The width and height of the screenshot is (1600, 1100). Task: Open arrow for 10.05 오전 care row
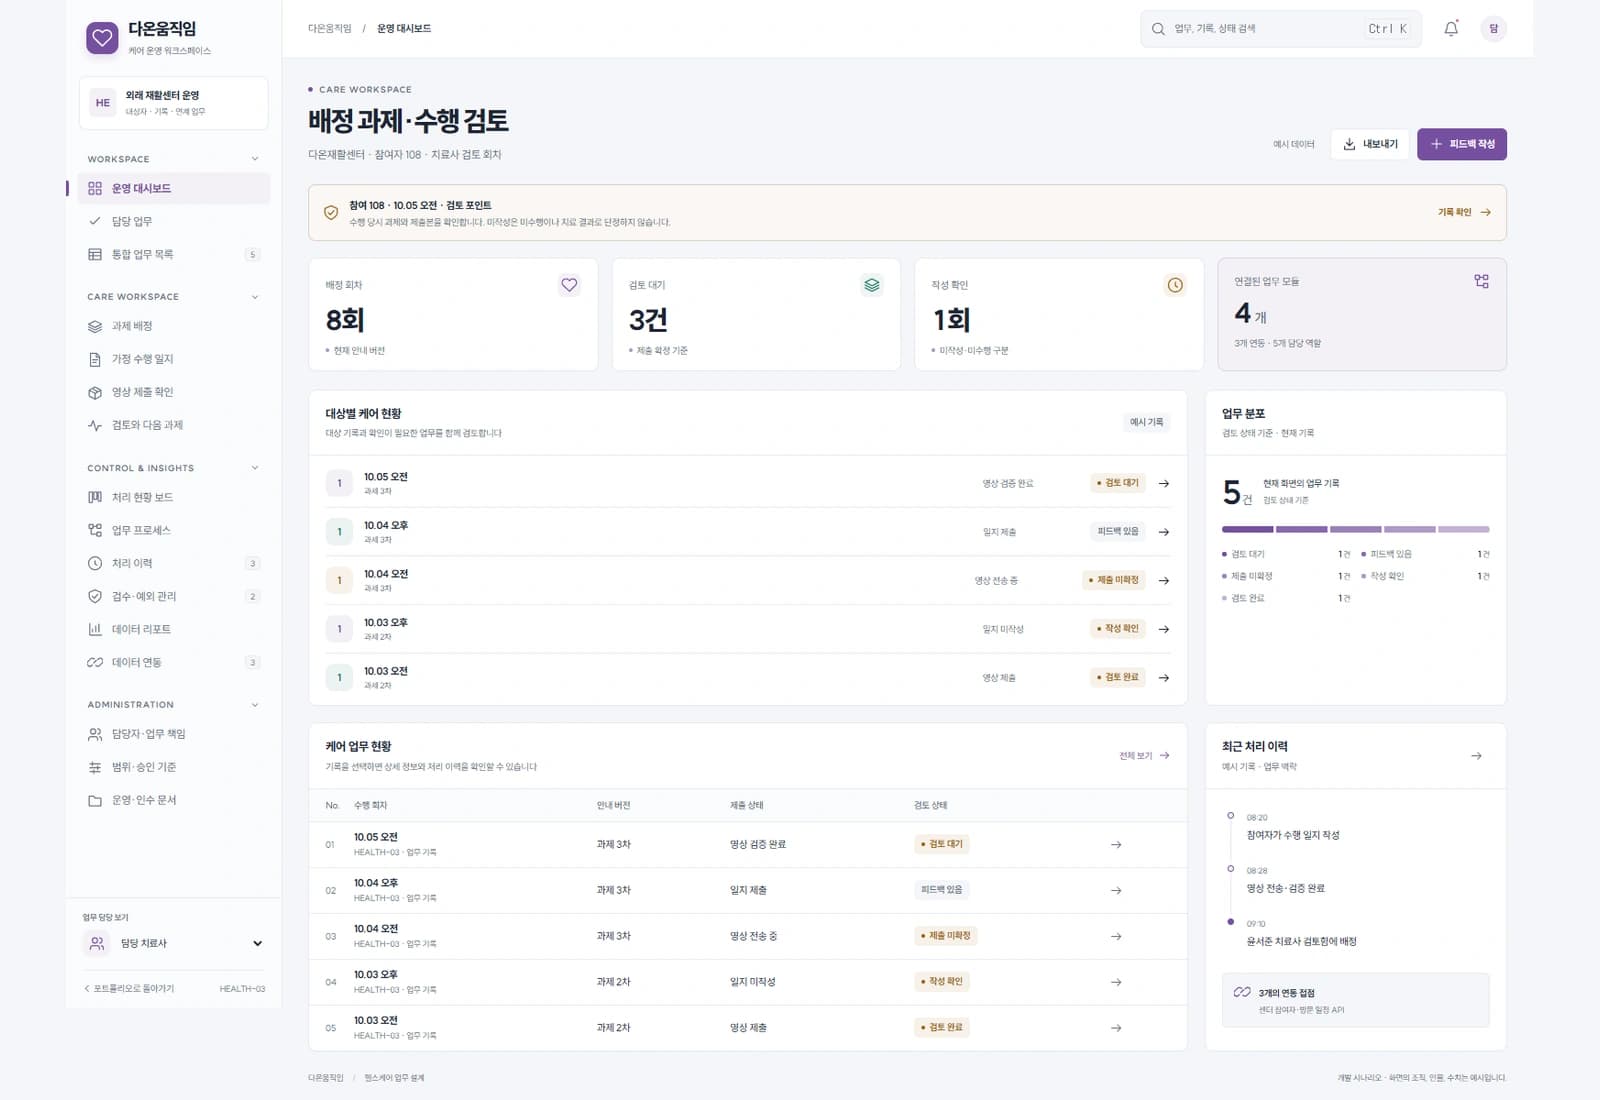[1164, 484]
